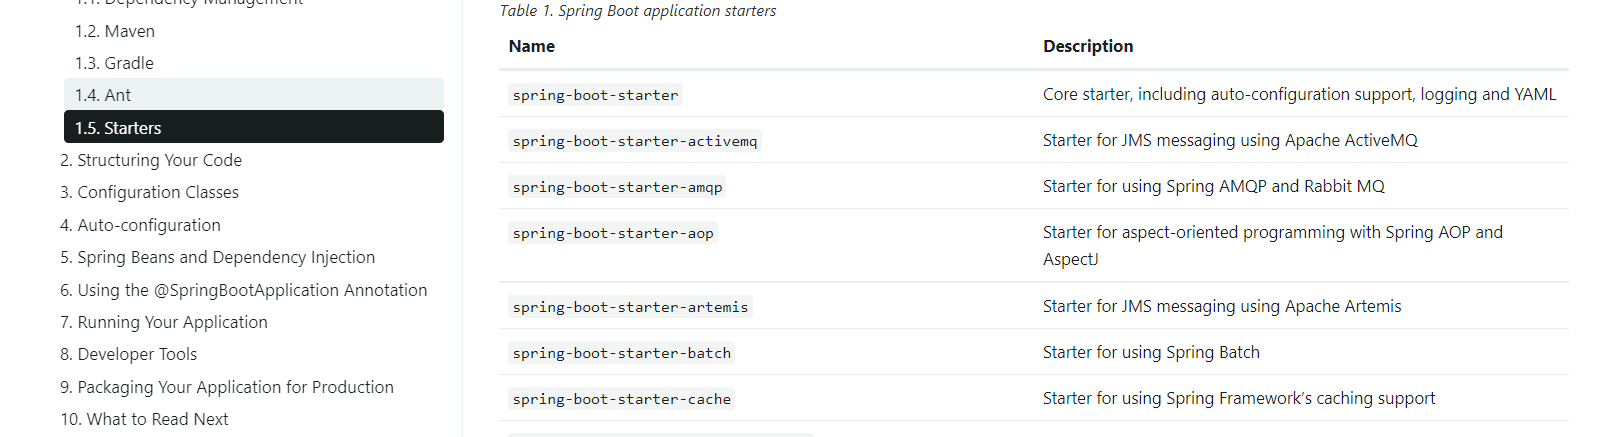Open Packaging Your Application for Production
The image size is (1606, 437).
(x=227, y=387)
